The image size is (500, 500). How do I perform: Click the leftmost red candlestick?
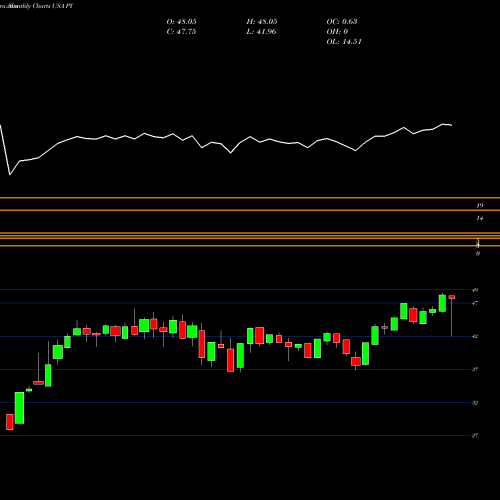(x=10, y=422)
